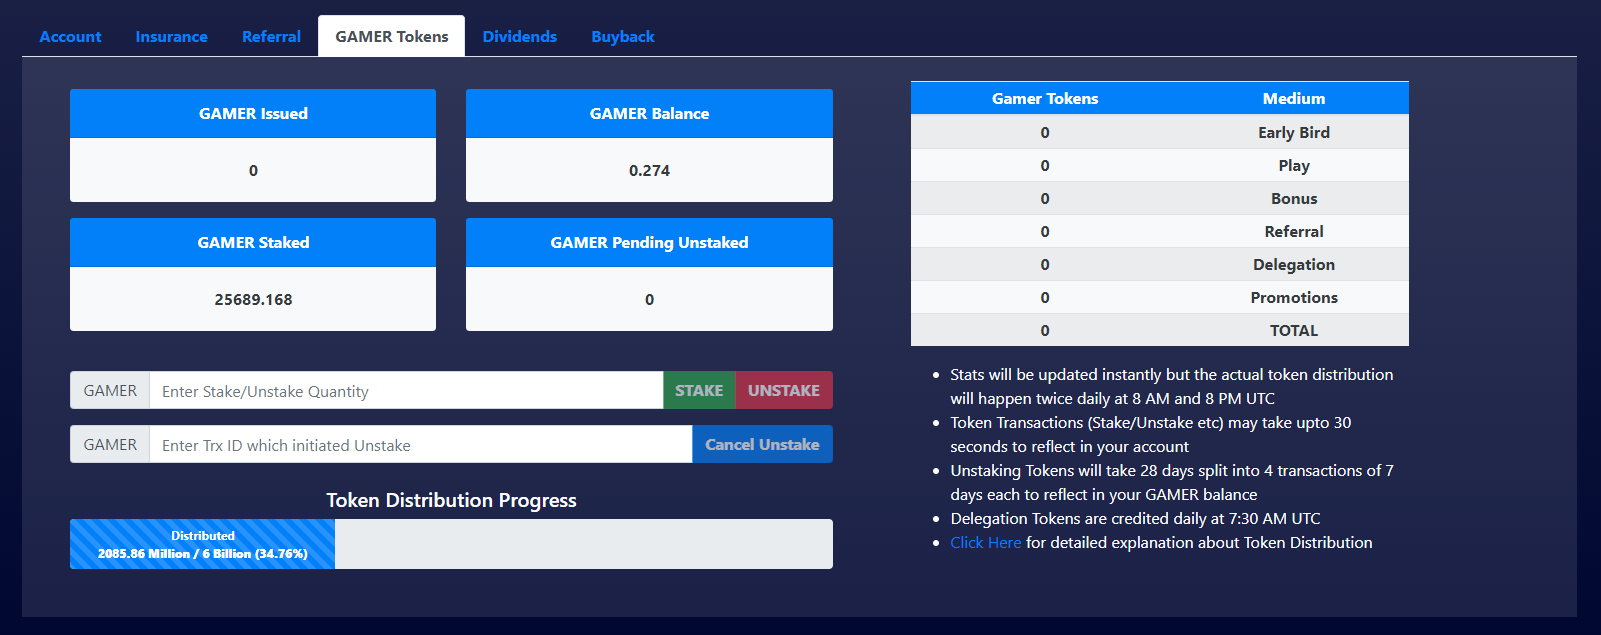
Task: Click the Medium column header
Action: 1293,99
